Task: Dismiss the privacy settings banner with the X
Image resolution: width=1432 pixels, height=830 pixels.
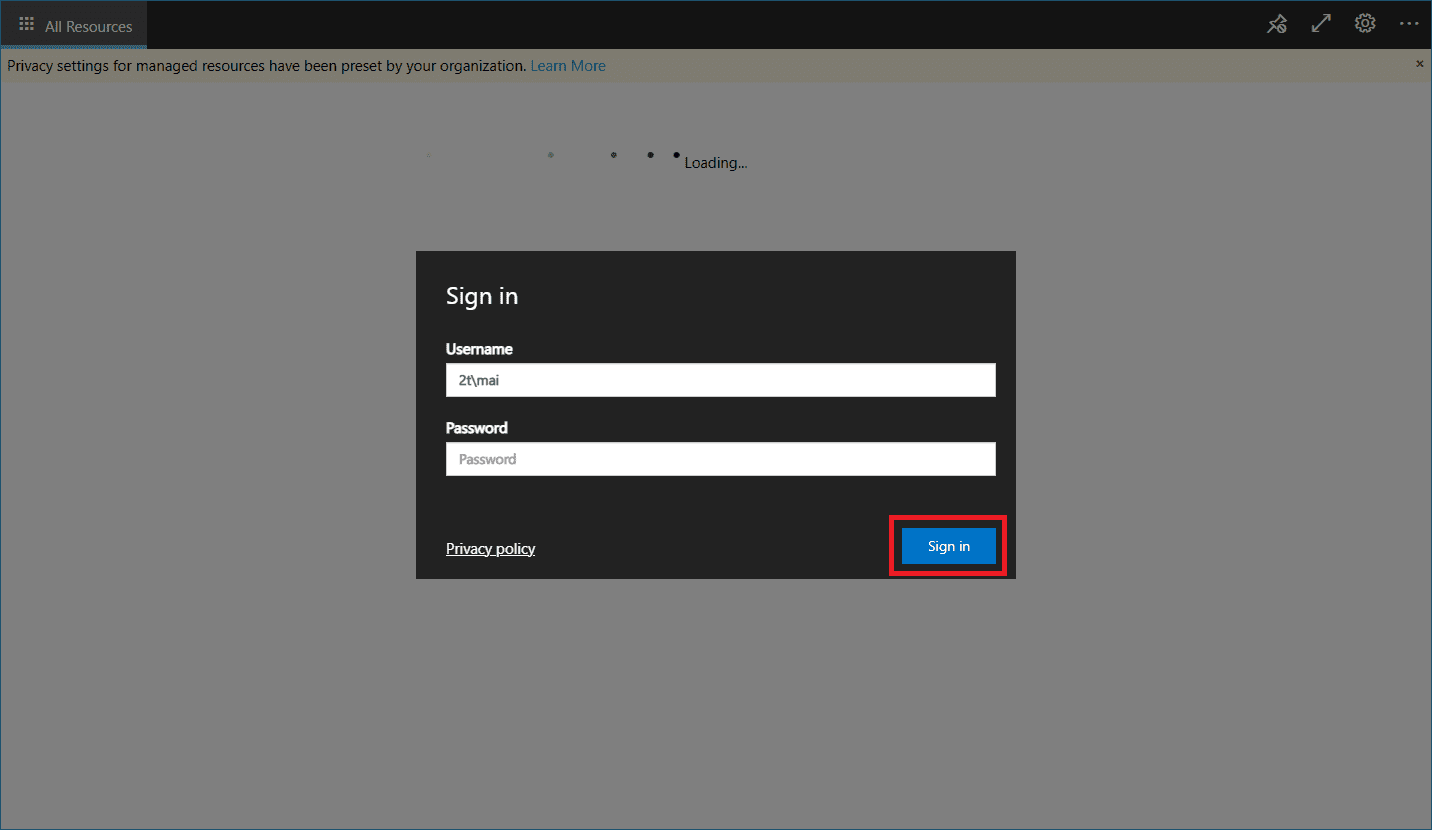Action: (1419, 64)
